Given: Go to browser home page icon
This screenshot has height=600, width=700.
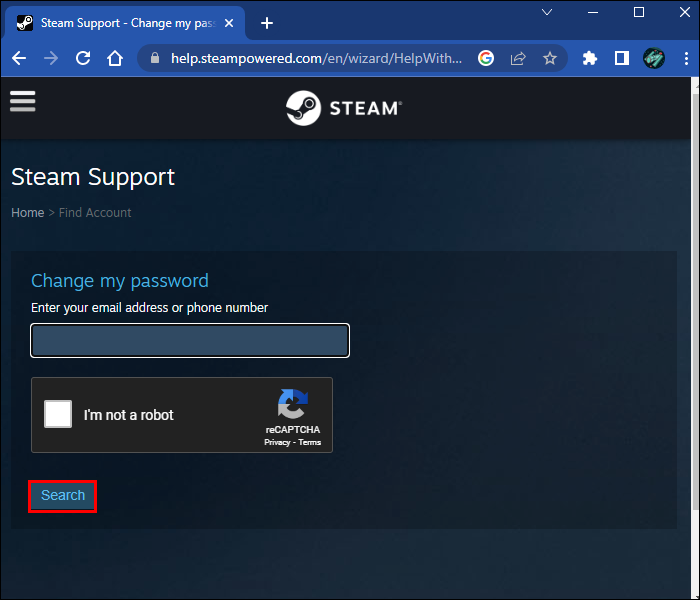Looking at the screenshot, I should [115, 58].
